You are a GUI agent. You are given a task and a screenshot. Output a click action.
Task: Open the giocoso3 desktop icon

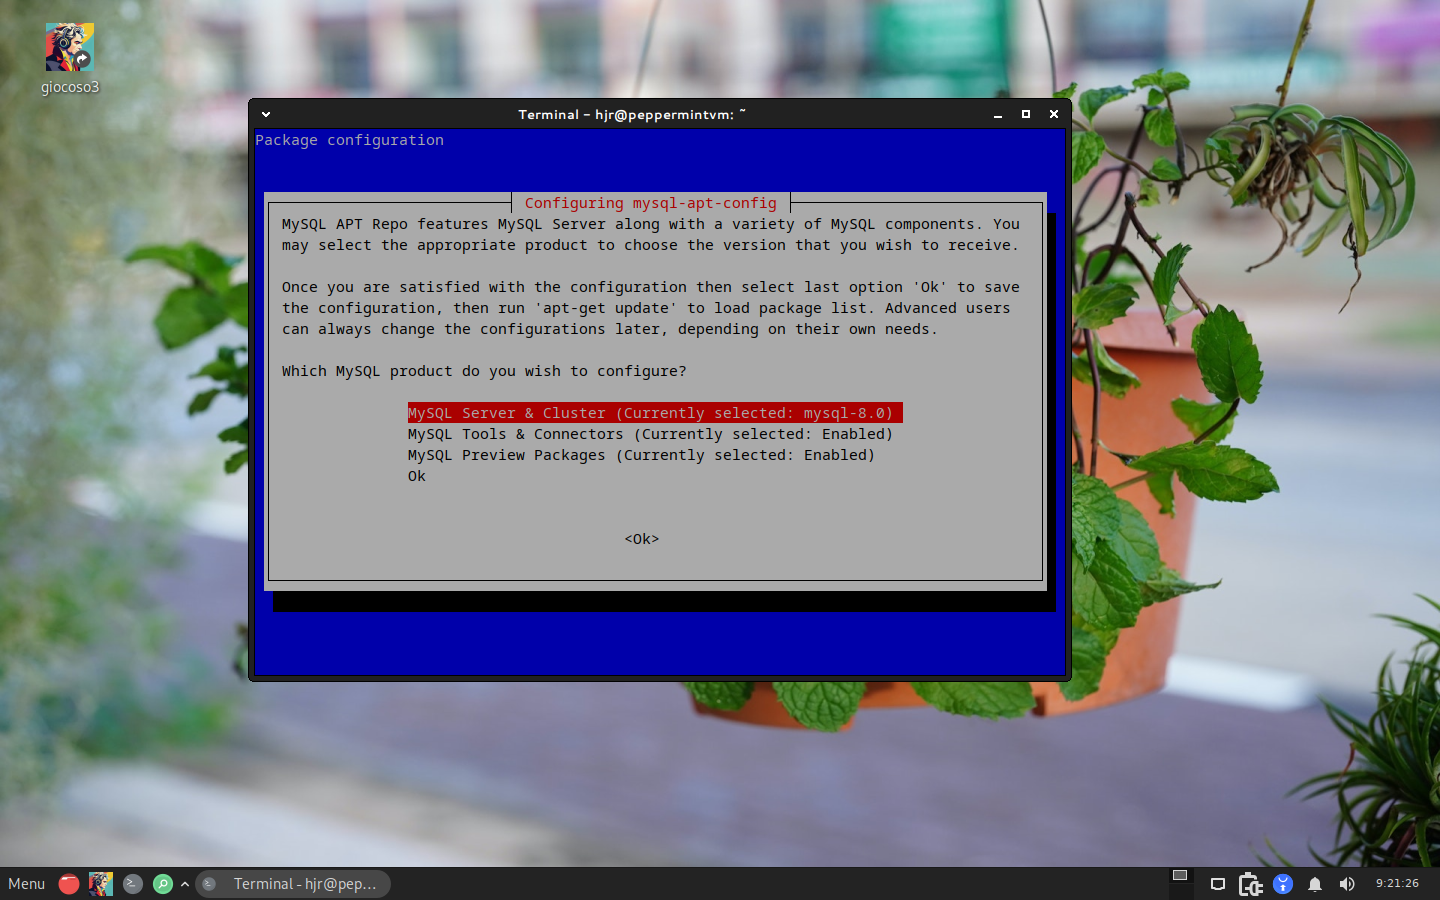tap(70, 47)
